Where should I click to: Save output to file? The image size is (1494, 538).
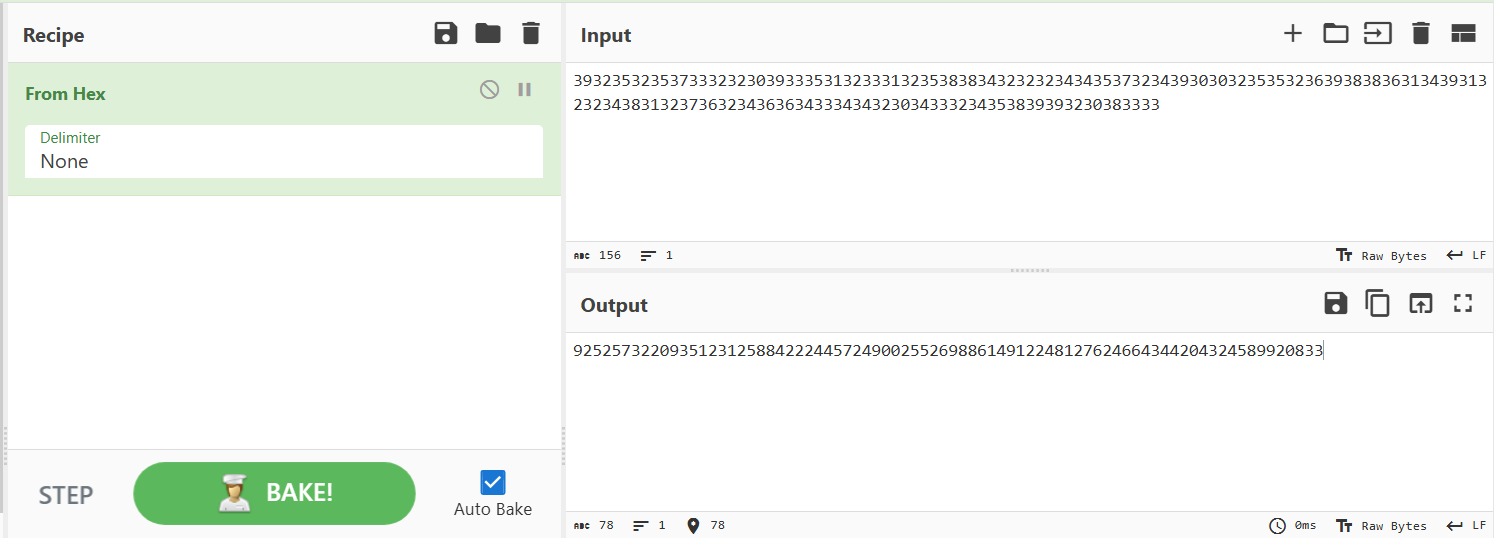[1336, 304]
